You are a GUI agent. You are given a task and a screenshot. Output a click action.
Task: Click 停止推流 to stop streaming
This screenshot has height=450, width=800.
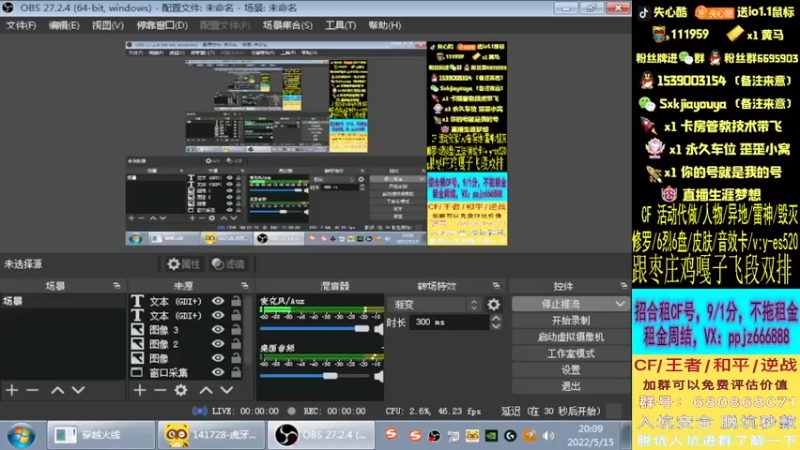click(561, 304)
